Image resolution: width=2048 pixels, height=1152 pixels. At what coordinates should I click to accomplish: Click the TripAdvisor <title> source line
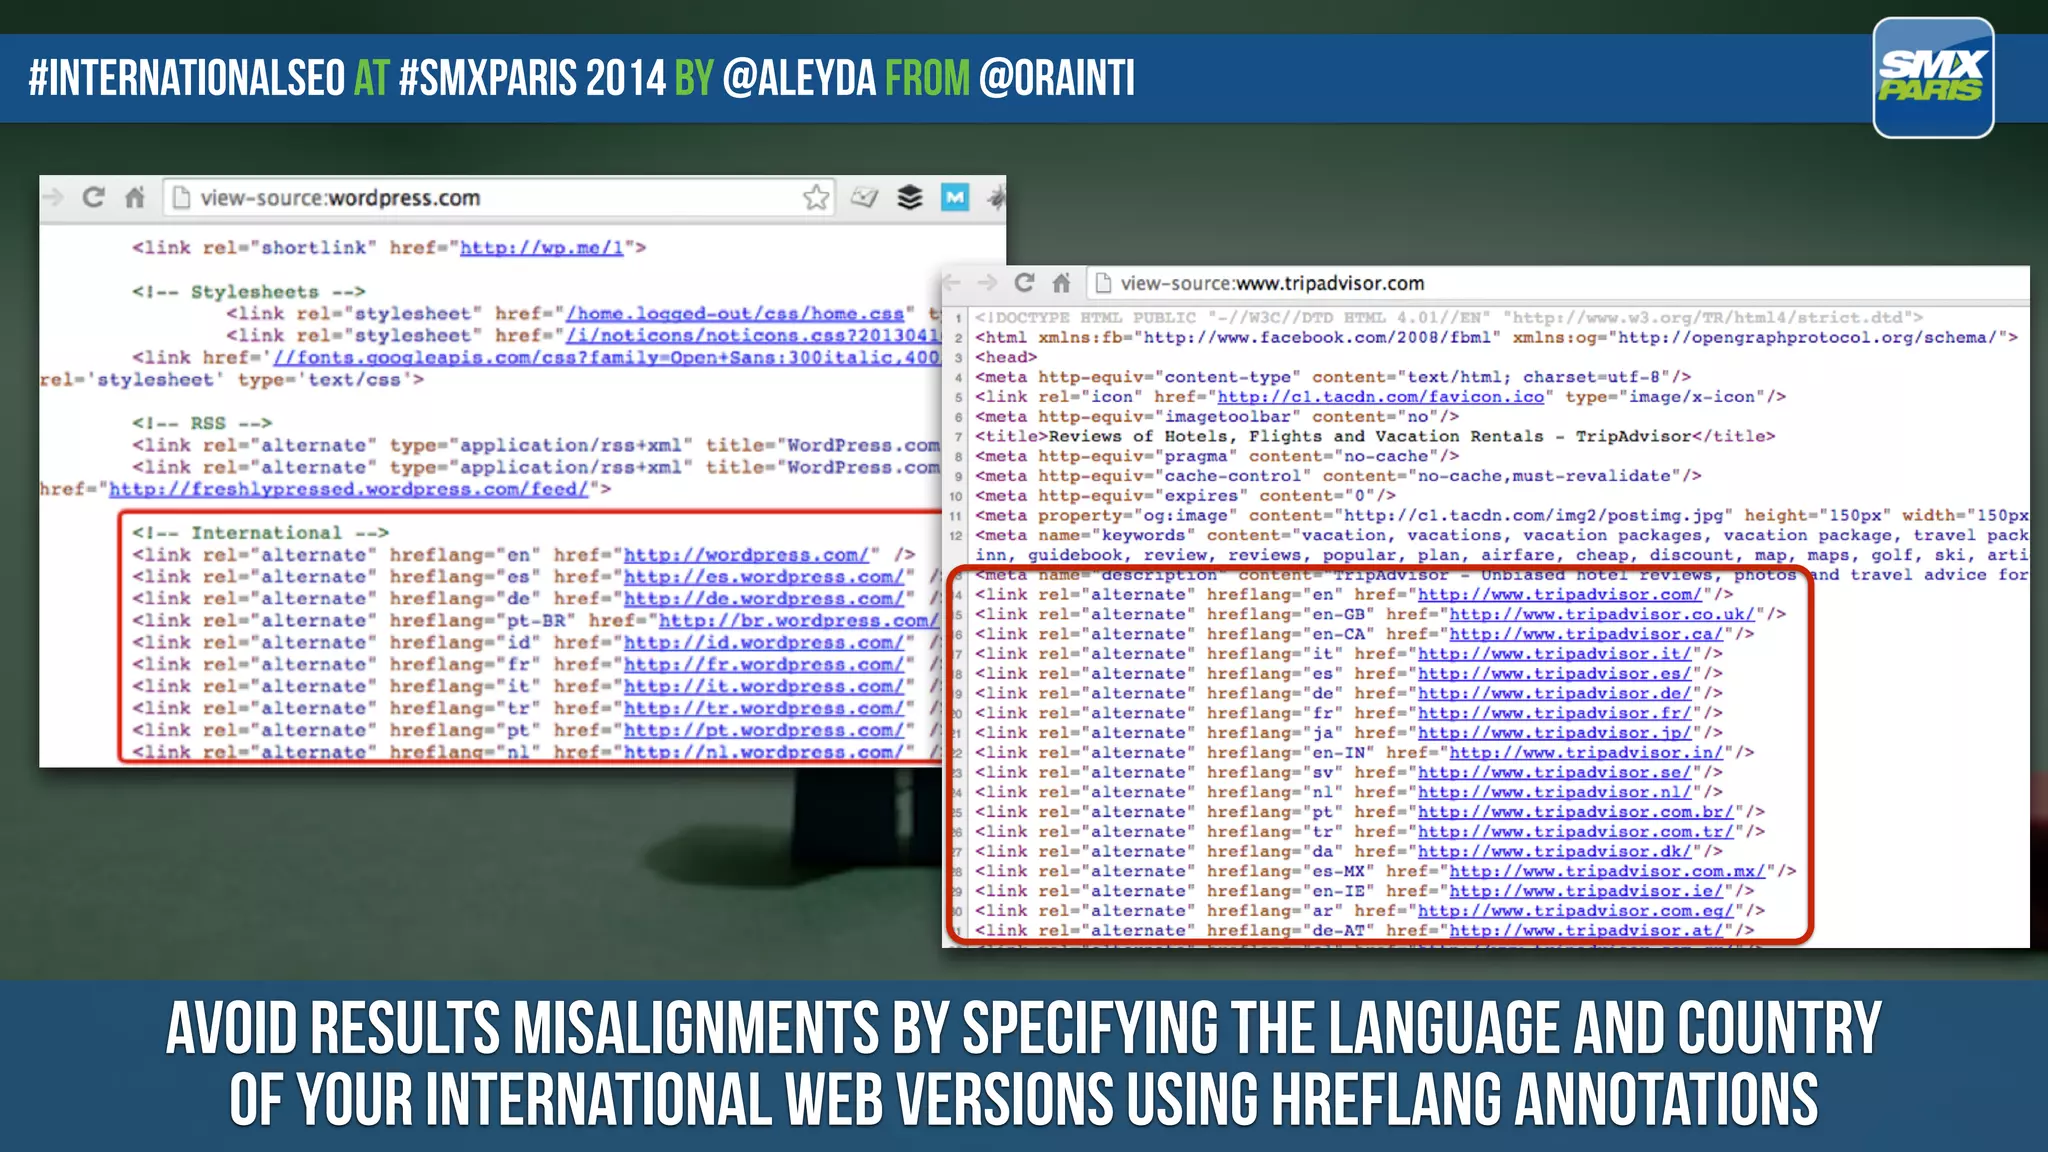1375,437
